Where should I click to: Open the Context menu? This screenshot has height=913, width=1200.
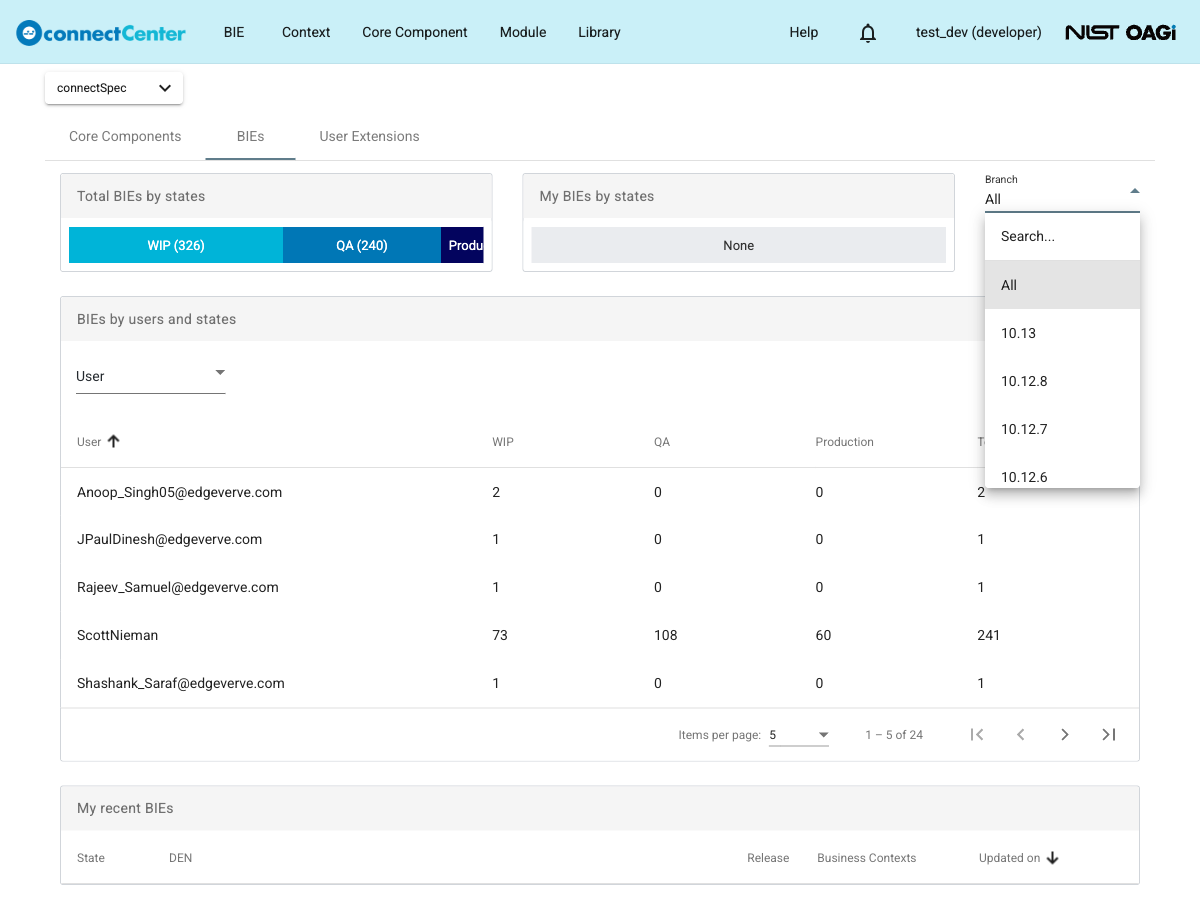306,32
